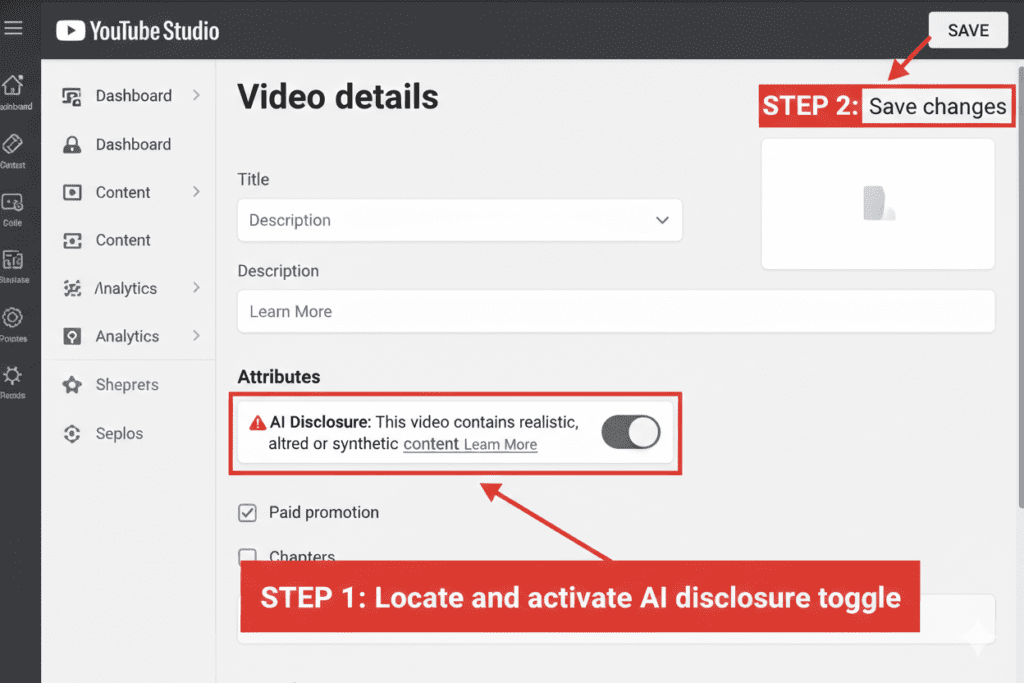Expand the chevron beside the second Analytics
Screen dimensions: 1024x683
coord(197,336)
